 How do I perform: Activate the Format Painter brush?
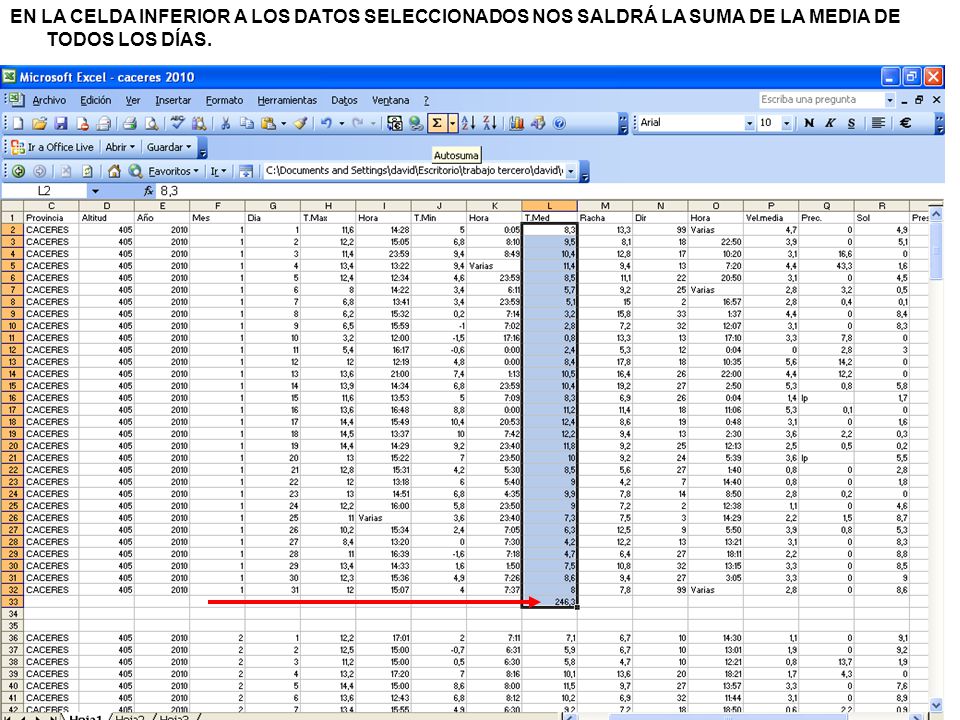point(300,124)
